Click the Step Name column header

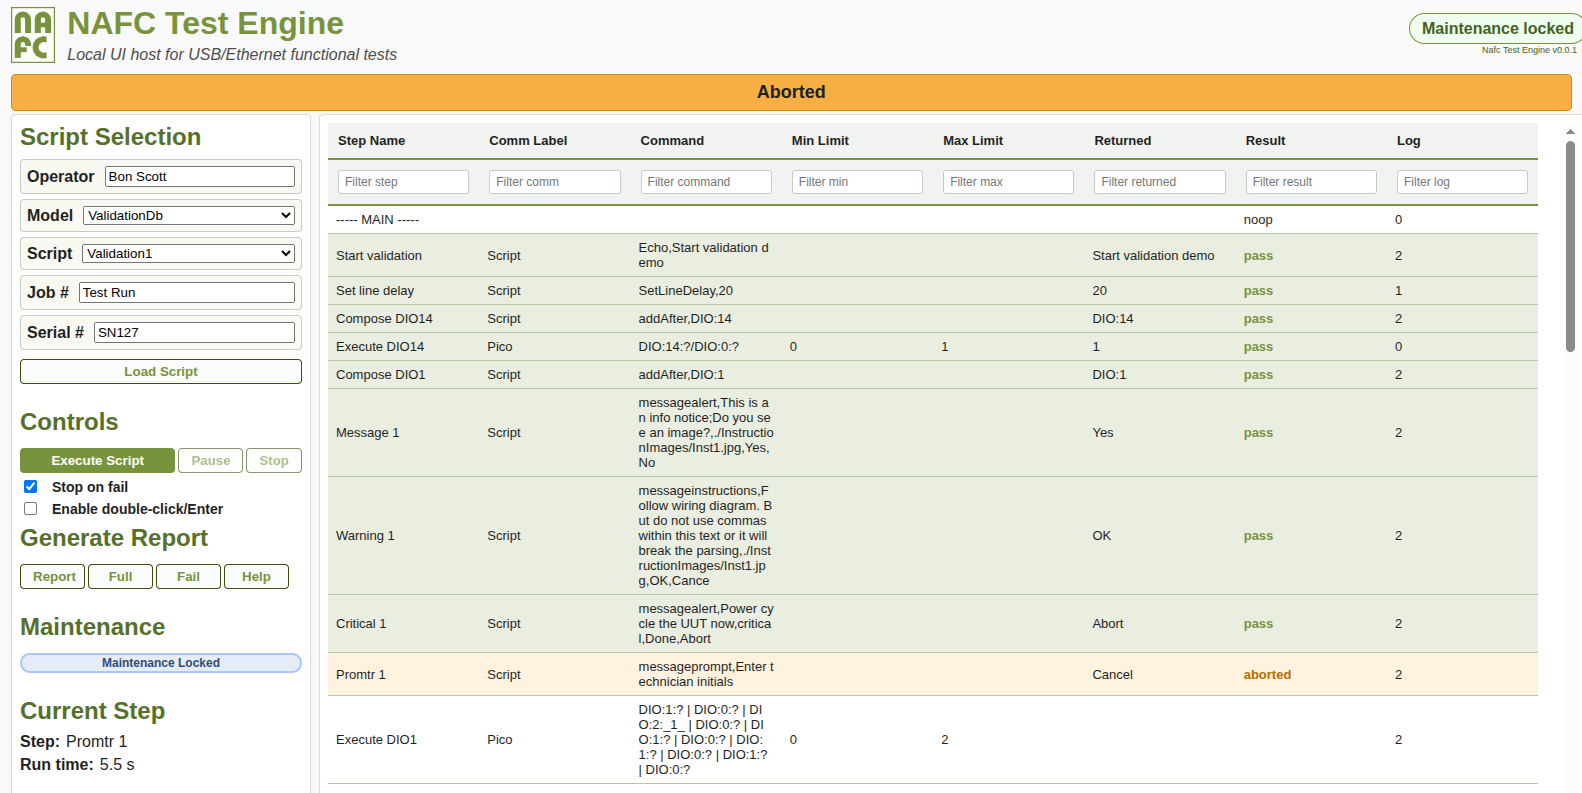point(371,141)
